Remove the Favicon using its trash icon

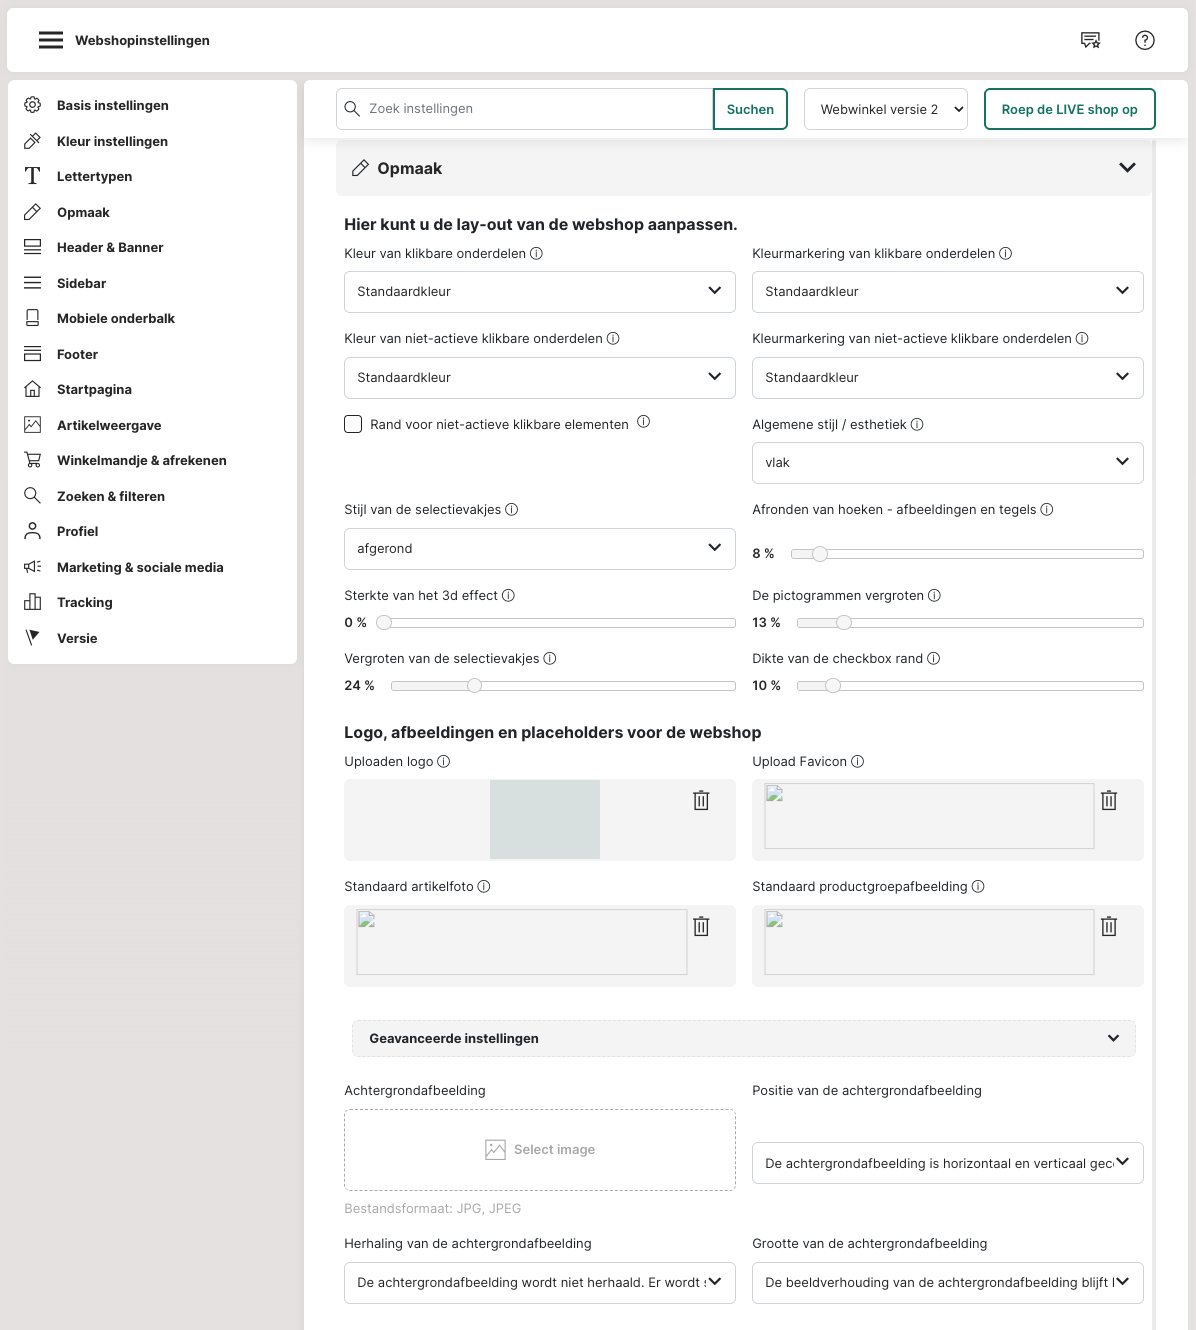1109,800
